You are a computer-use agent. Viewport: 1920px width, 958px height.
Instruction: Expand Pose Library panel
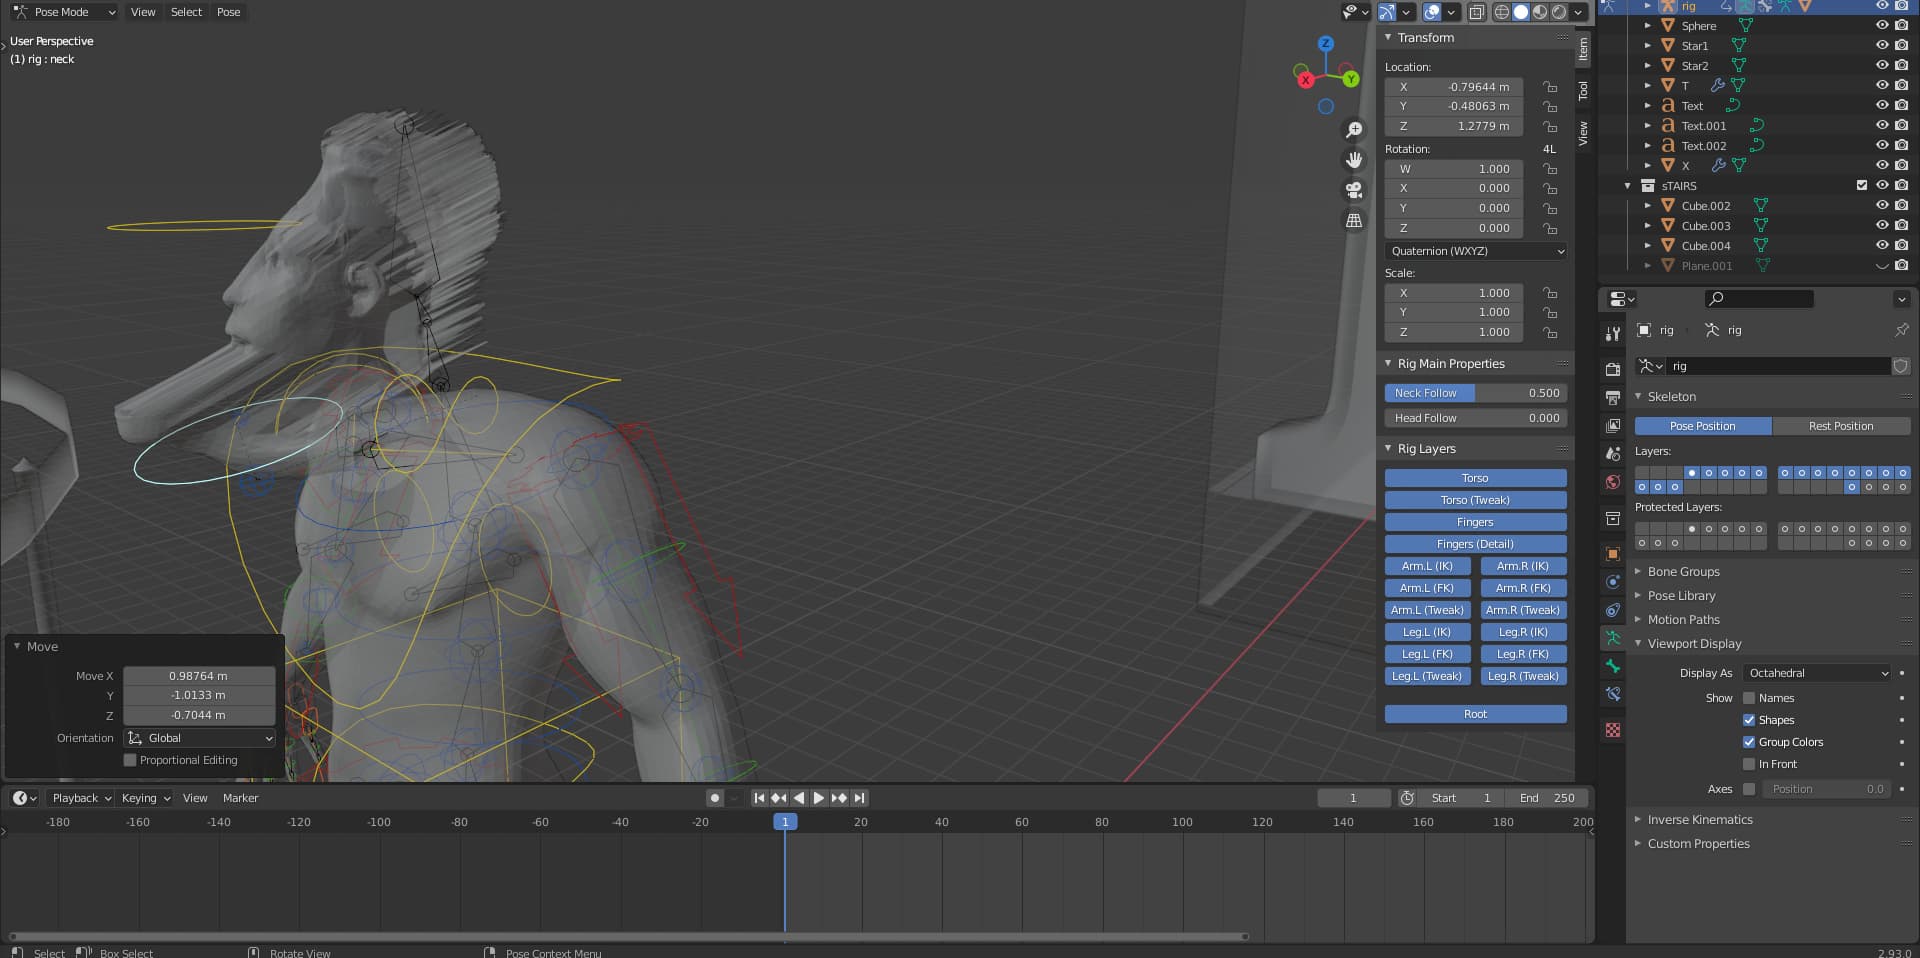1682,596
